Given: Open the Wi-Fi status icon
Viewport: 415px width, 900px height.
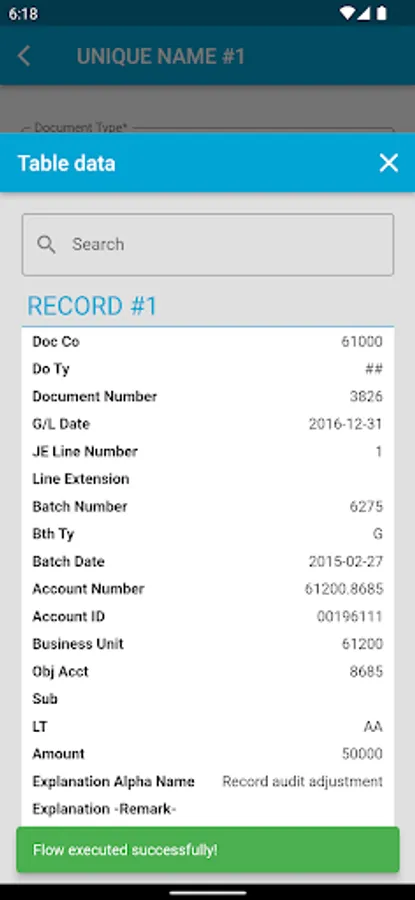Looking at the screenshot, I should click(x=347, y=13).
